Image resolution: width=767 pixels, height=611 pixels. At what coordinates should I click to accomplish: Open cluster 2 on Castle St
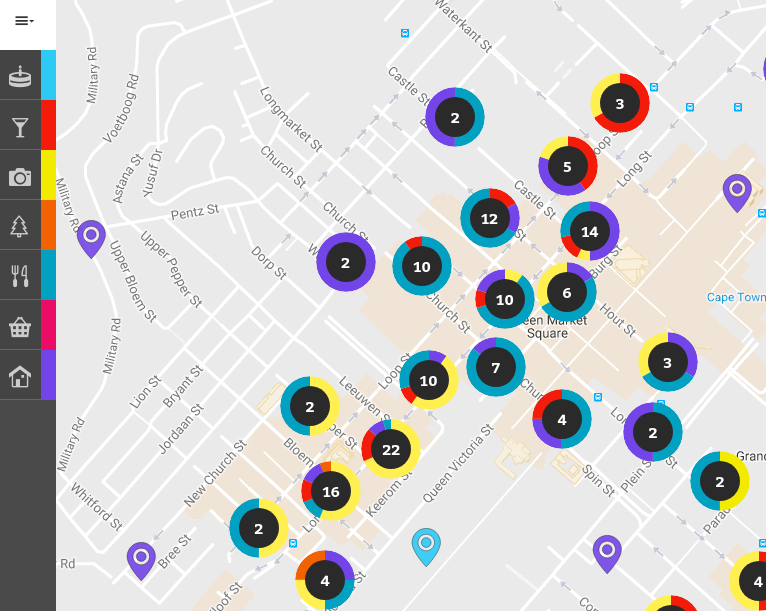tap(455, 117)
